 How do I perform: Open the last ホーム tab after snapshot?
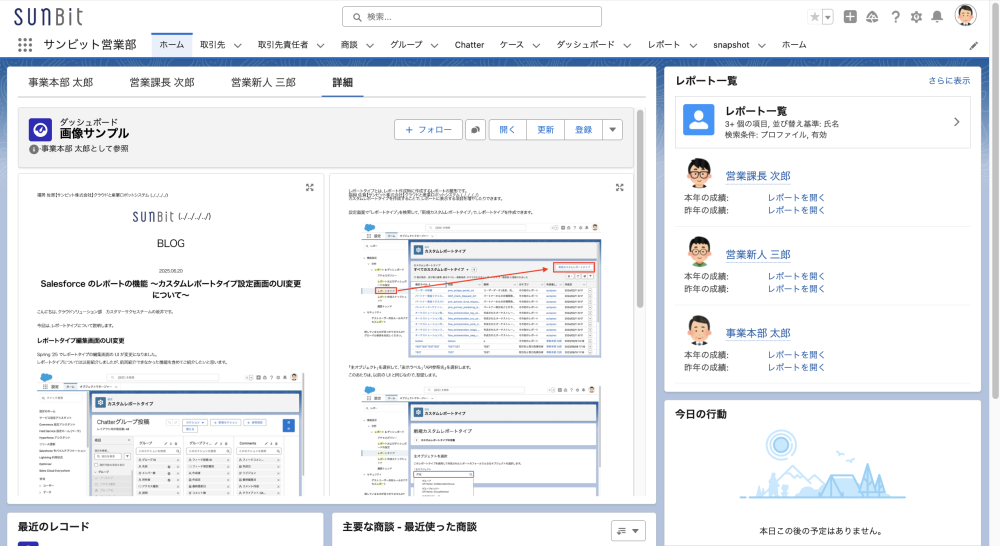[794, 45]
